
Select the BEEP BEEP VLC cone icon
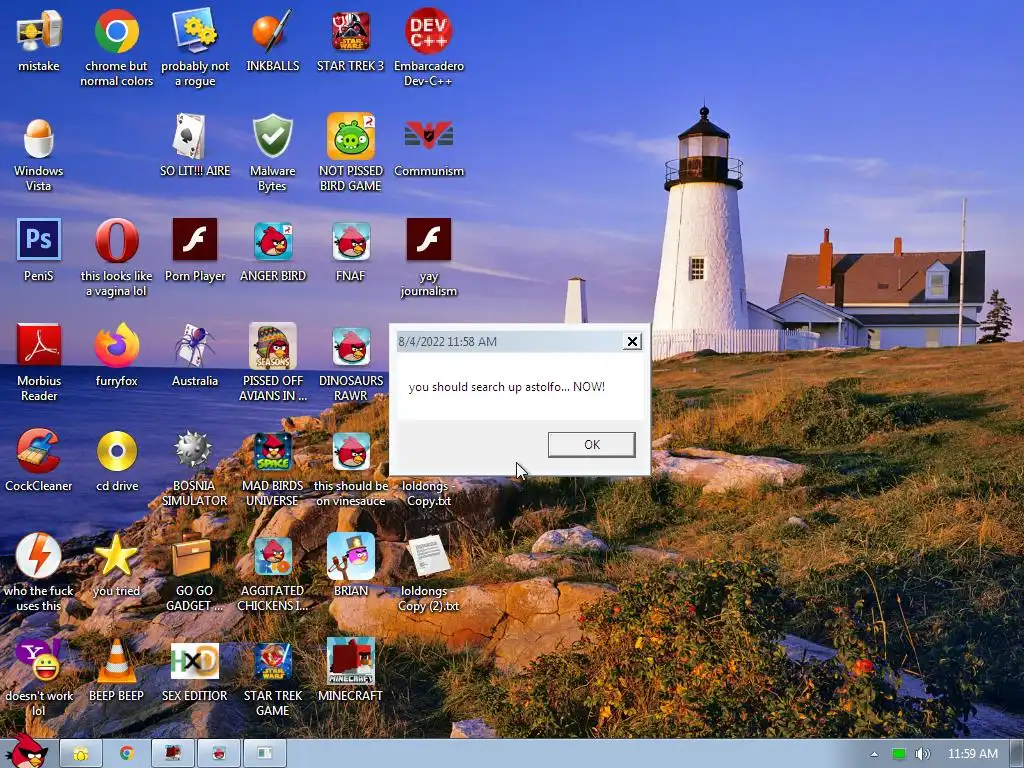click(x=117, y=660)
